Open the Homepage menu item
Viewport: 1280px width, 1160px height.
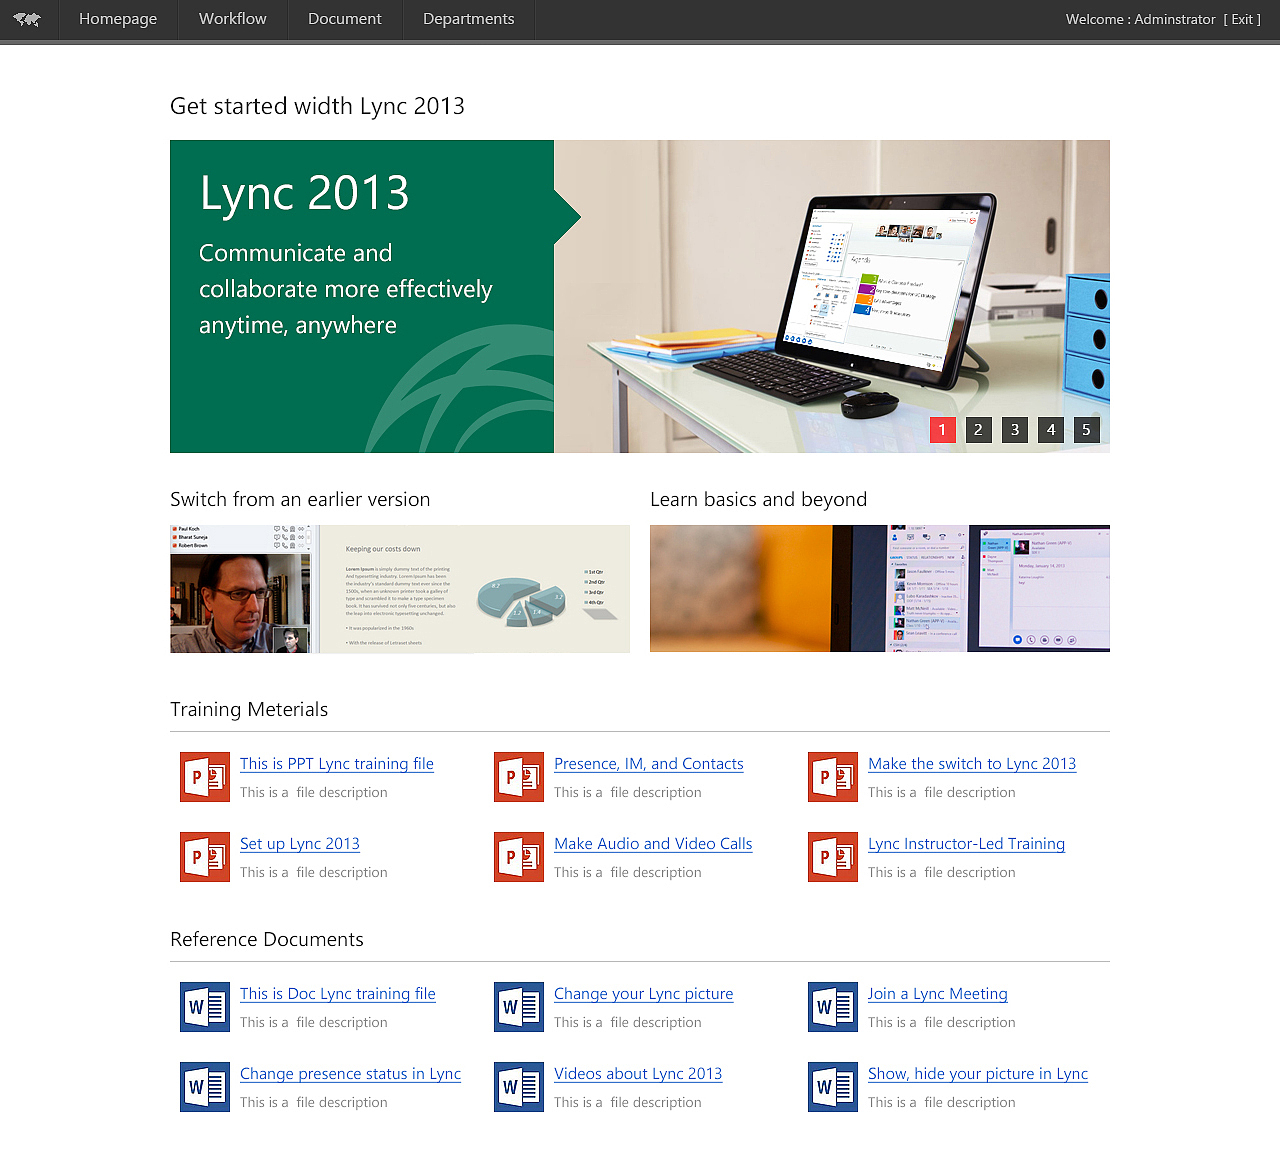click(118, 19)
